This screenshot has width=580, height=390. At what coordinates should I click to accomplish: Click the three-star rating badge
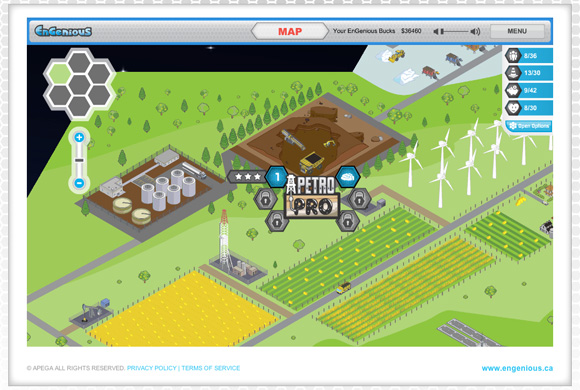coord(247,176)
